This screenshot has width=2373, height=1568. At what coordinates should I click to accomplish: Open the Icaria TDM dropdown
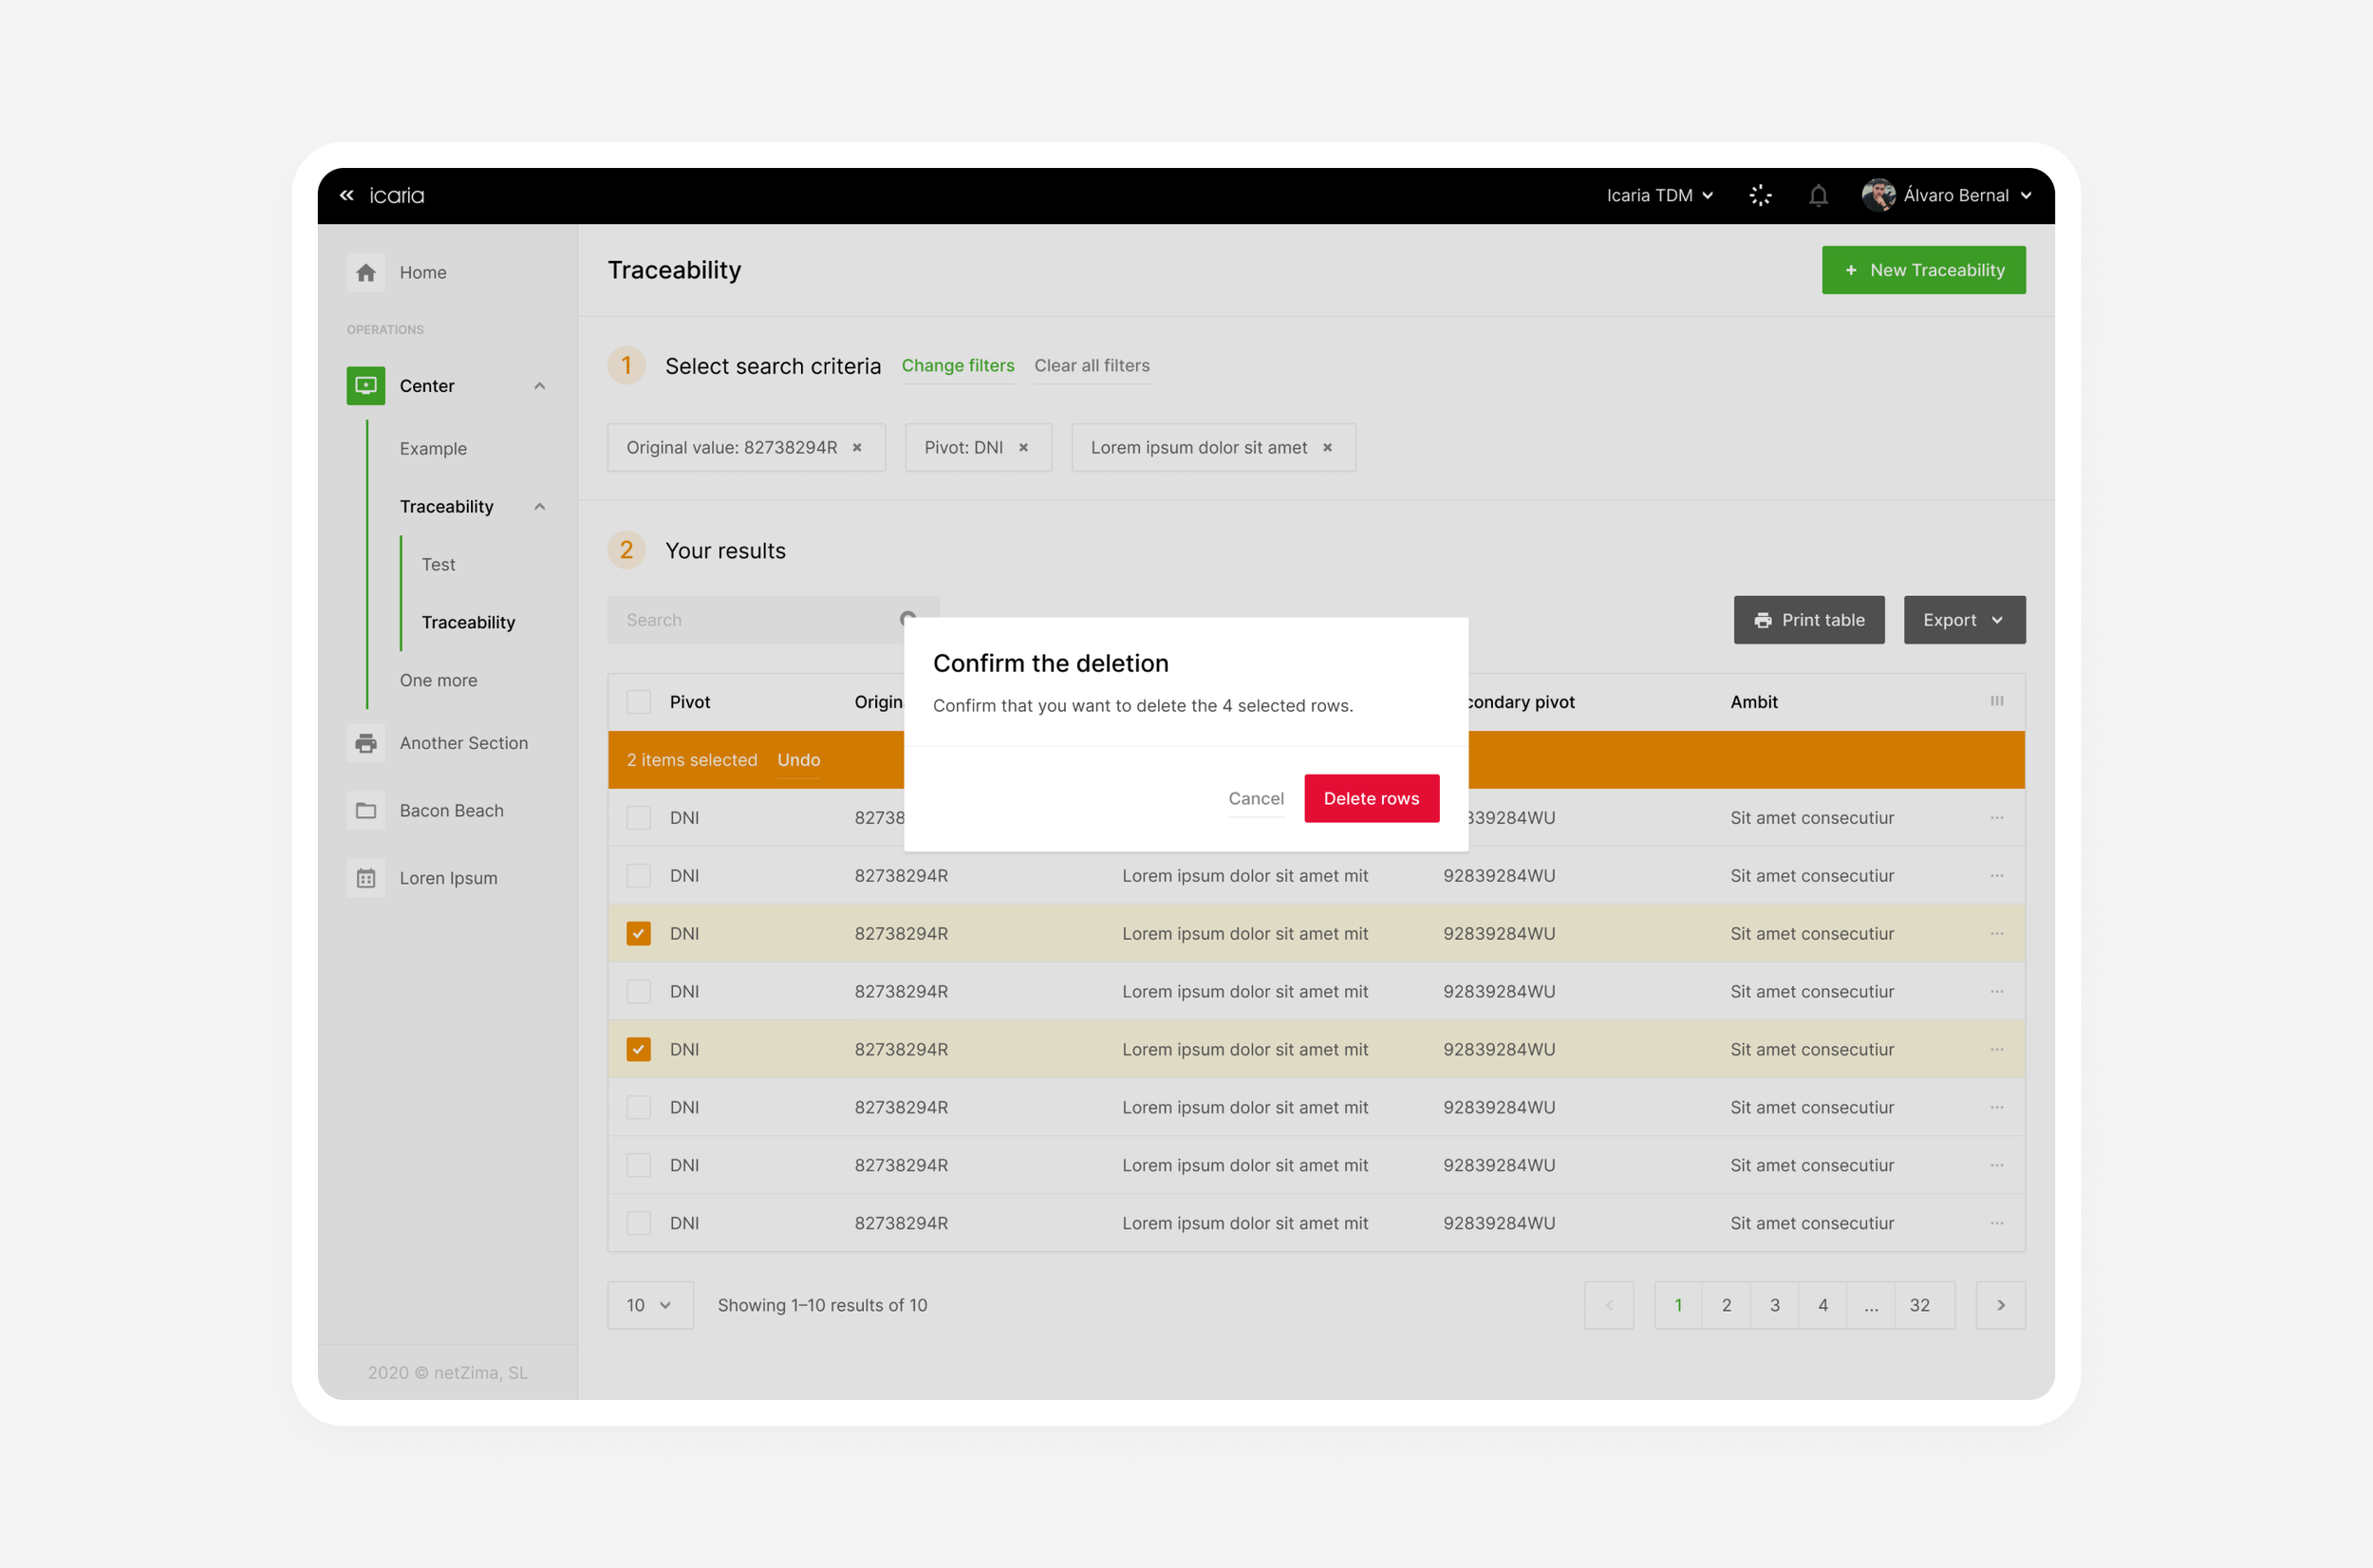tap(1659, 195)
